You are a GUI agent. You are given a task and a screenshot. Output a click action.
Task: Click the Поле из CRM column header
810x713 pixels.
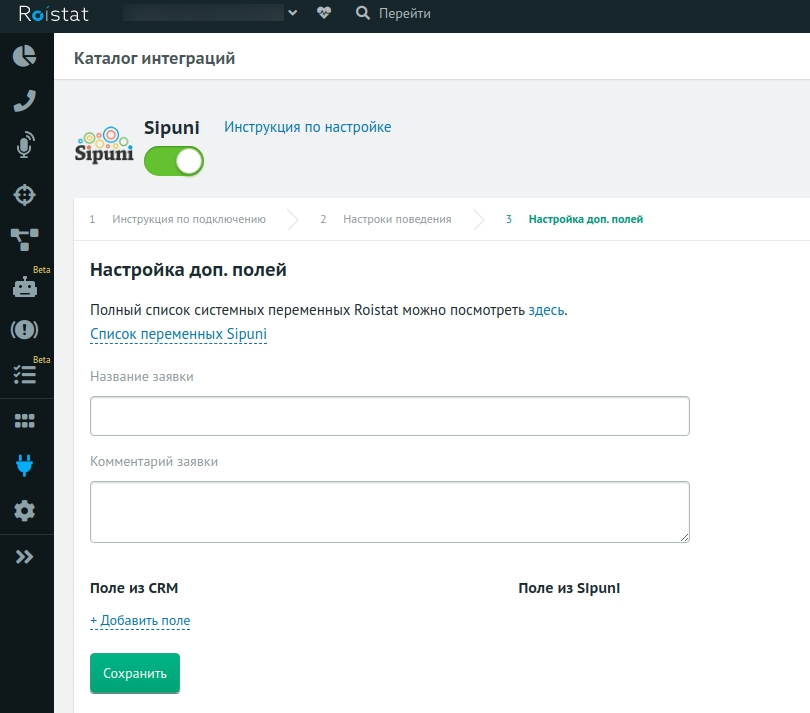pos(134,588)
